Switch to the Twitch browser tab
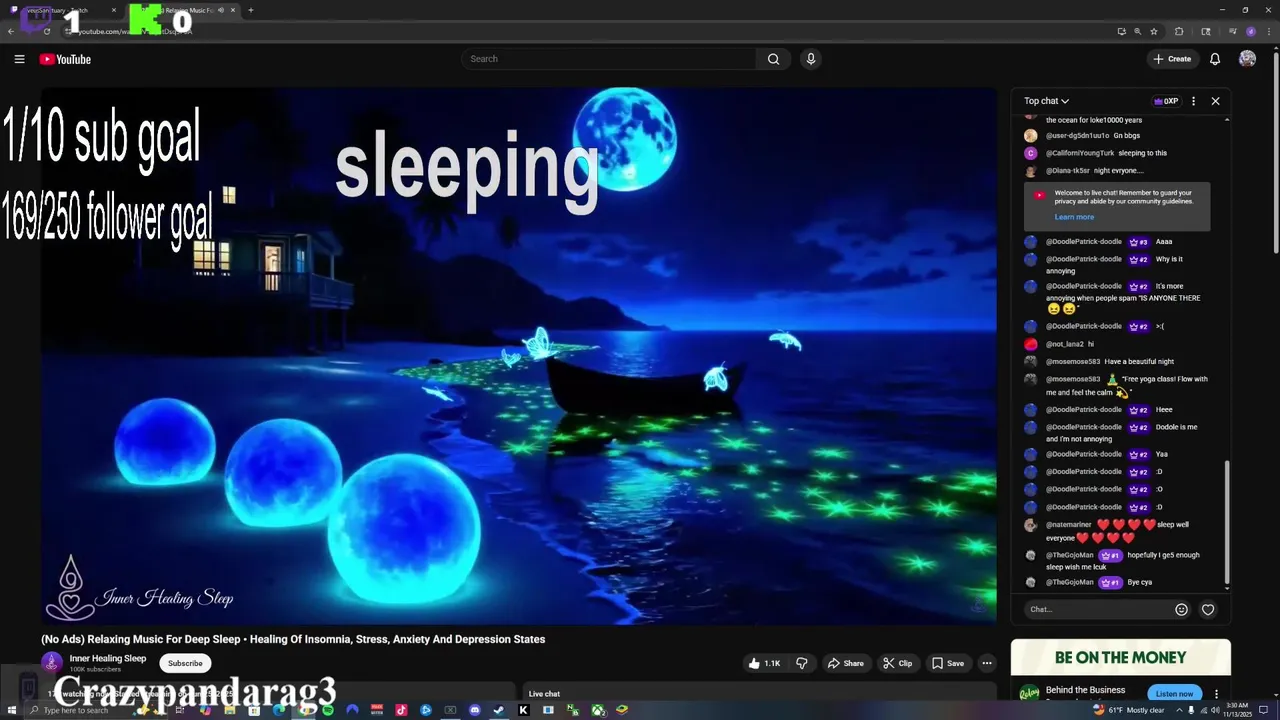This screenshot has width=1280, height=720. [x=65, y=10]
